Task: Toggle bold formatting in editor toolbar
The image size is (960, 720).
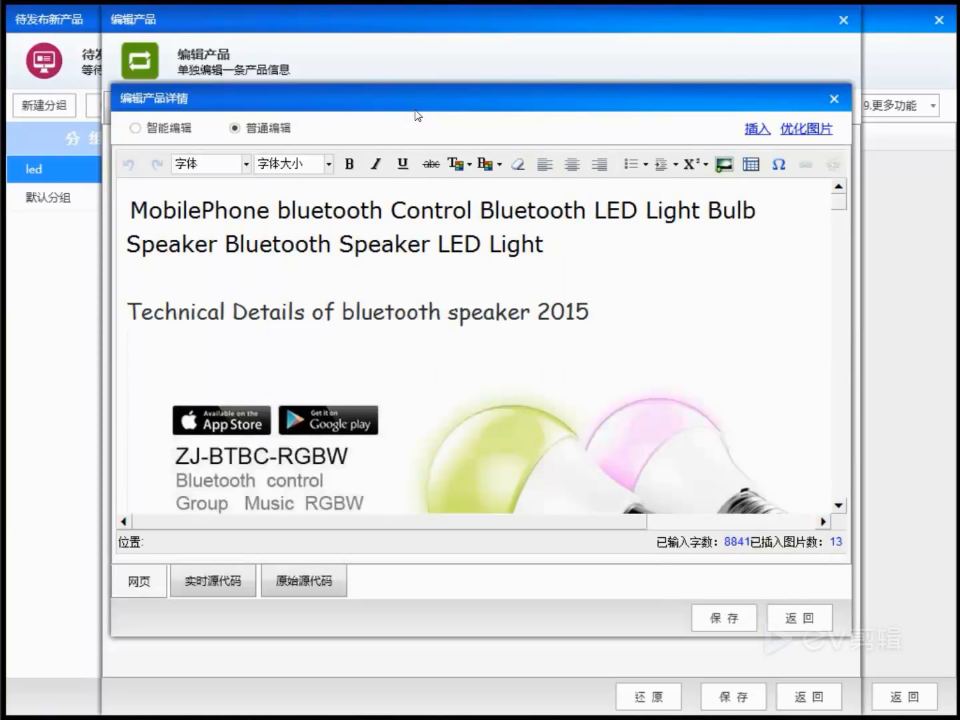Action: [x=349, y=164]
